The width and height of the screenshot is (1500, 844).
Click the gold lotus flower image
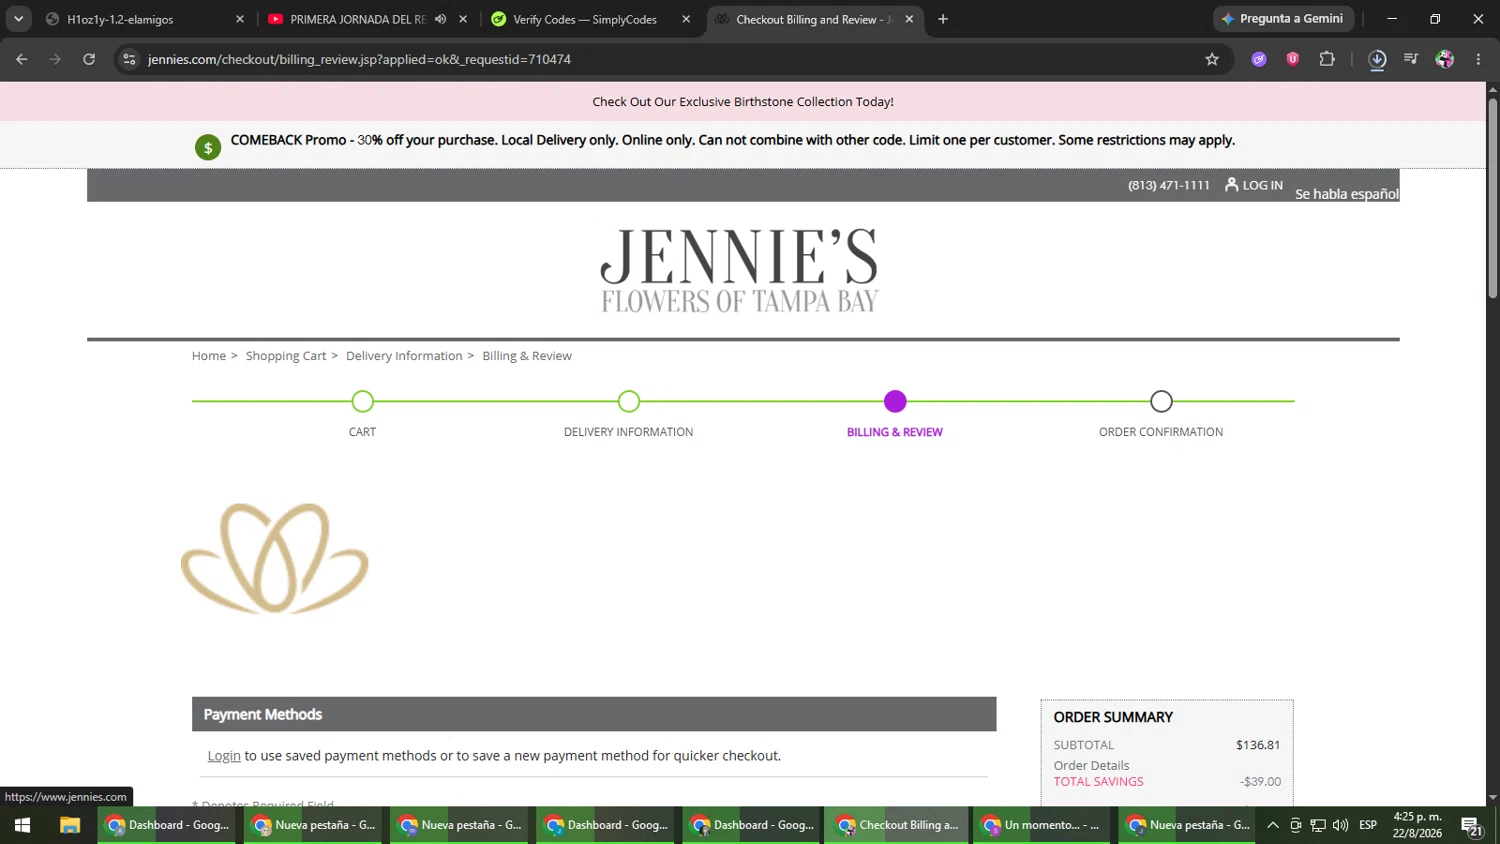tap(275, 558)
